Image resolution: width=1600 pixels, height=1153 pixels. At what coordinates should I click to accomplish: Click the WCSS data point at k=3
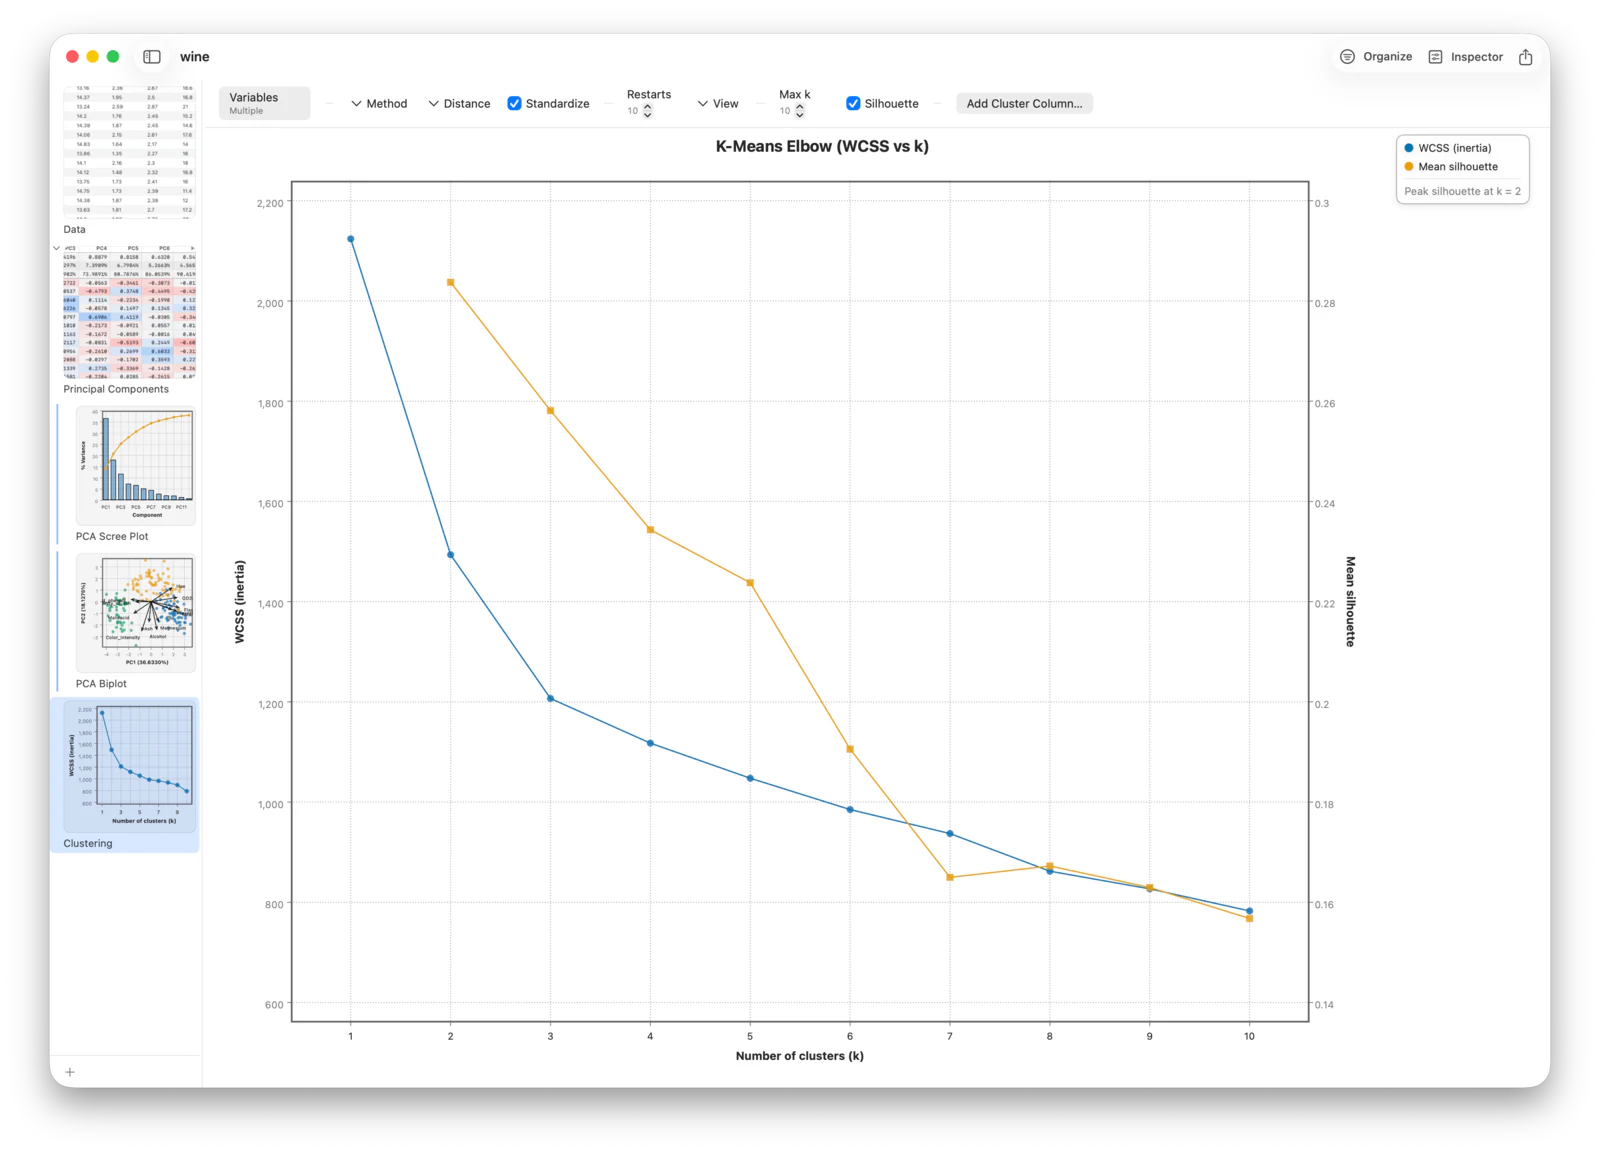(x=551, y=699)
